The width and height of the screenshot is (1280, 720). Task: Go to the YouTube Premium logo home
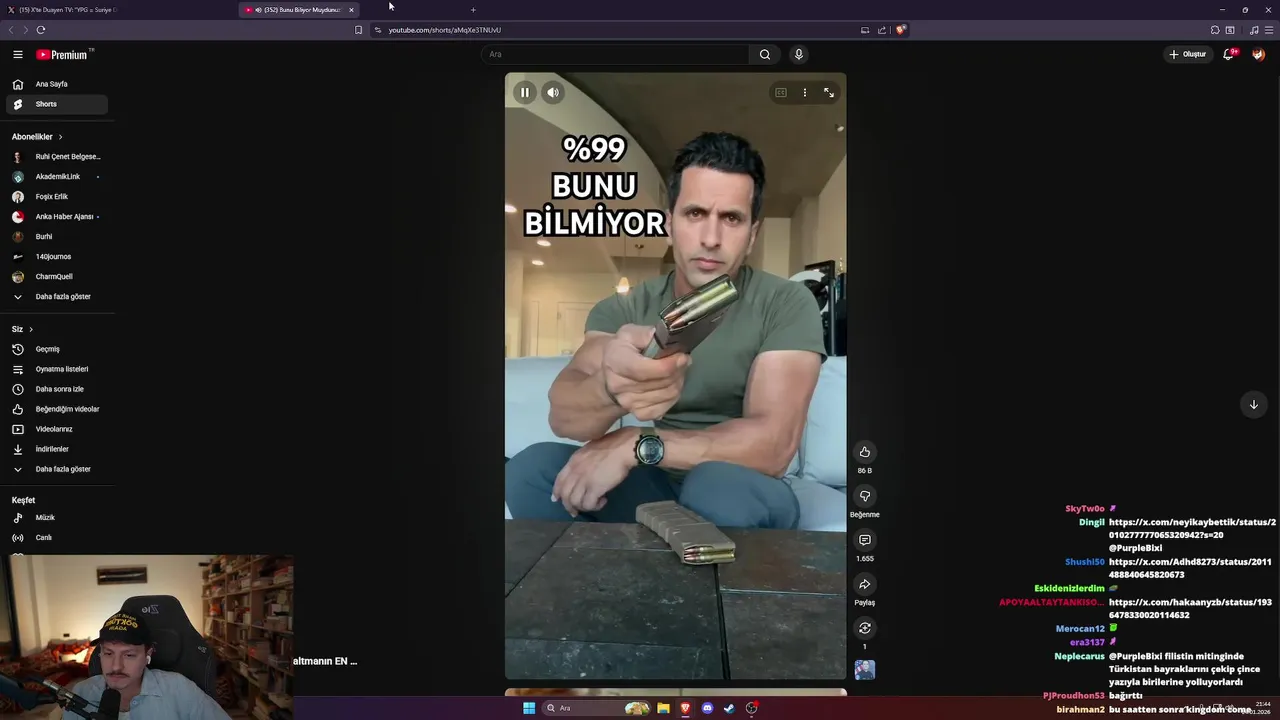64,55
